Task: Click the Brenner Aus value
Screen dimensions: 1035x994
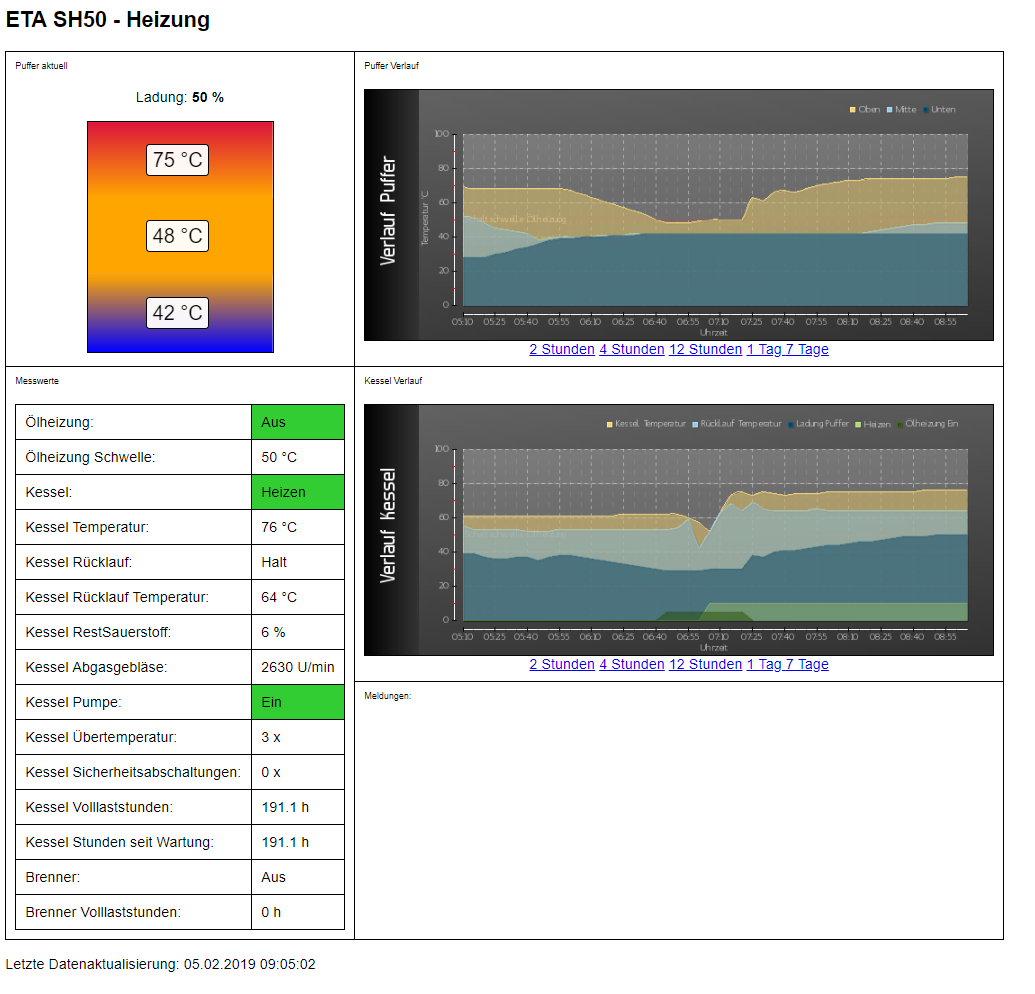Action: 298,877
